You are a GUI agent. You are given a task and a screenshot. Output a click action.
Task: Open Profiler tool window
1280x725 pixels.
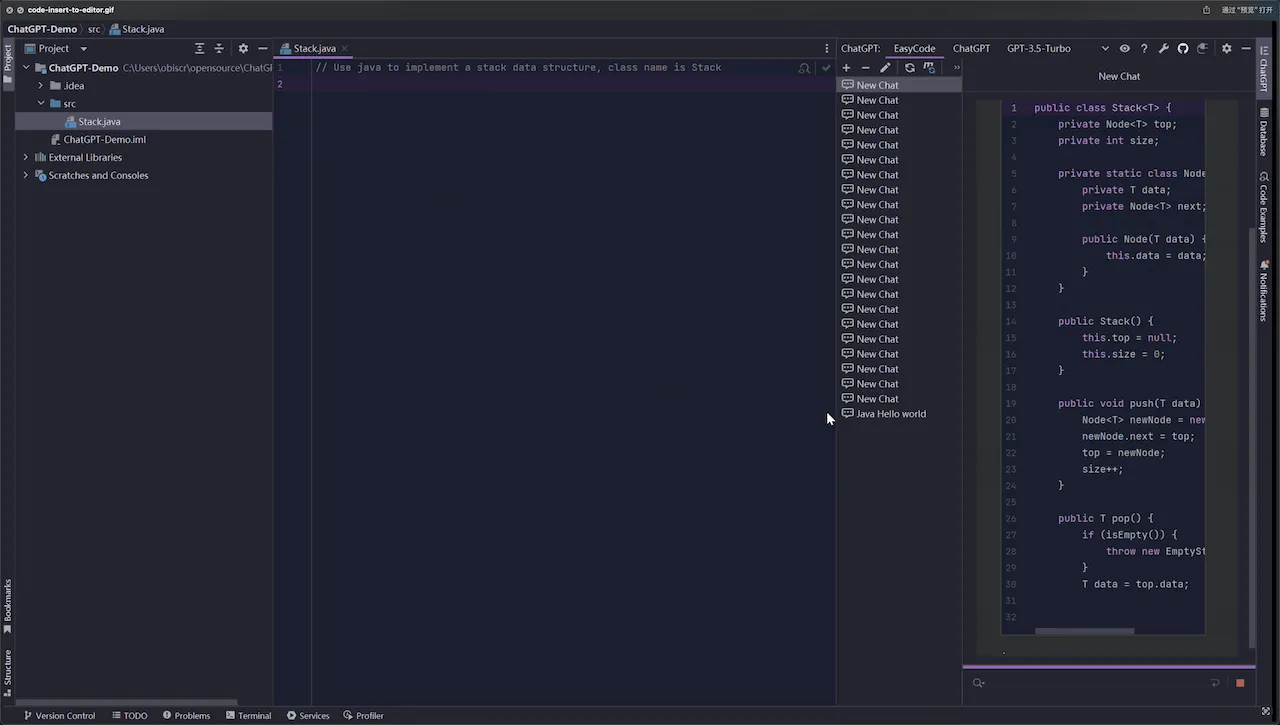(x=363, y=716)
